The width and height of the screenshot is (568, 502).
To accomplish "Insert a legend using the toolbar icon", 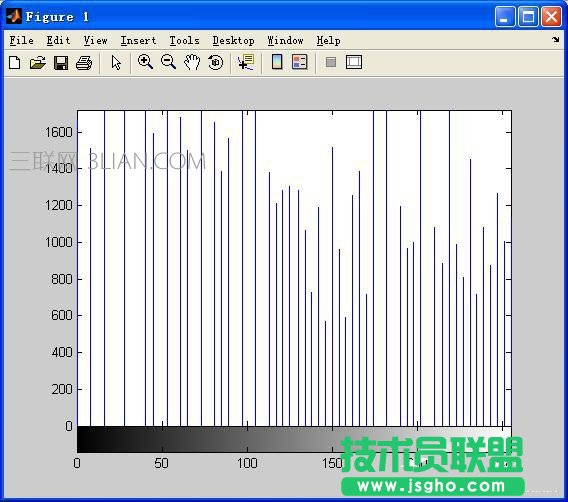I will click(300, 62).
